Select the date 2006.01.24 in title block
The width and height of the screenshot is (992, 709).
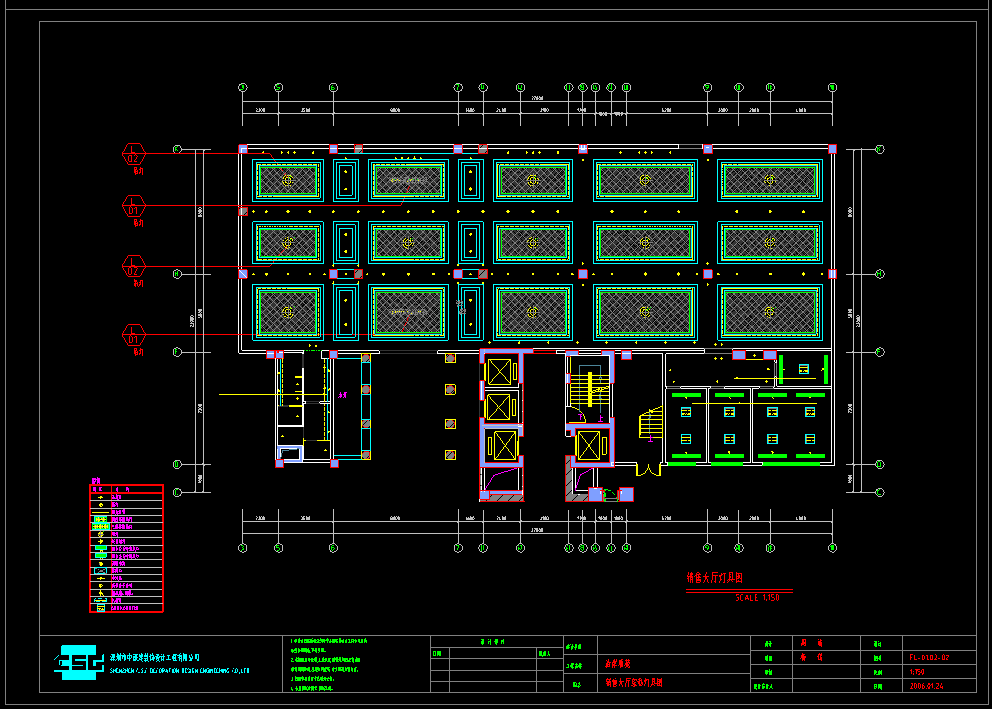coord(928,686)
